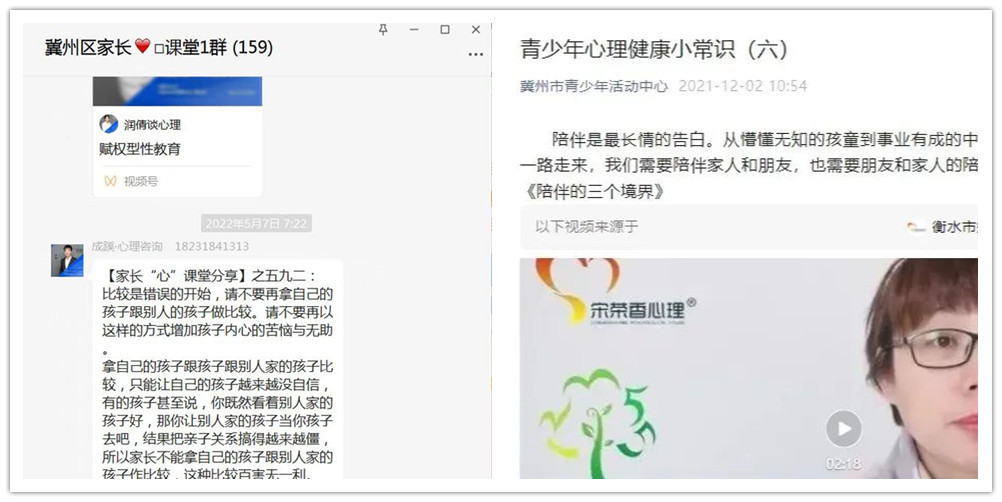The width and height of the screenshot is (1002, 502).
Task: Maximize the chat window
Action: pos(445,30)
